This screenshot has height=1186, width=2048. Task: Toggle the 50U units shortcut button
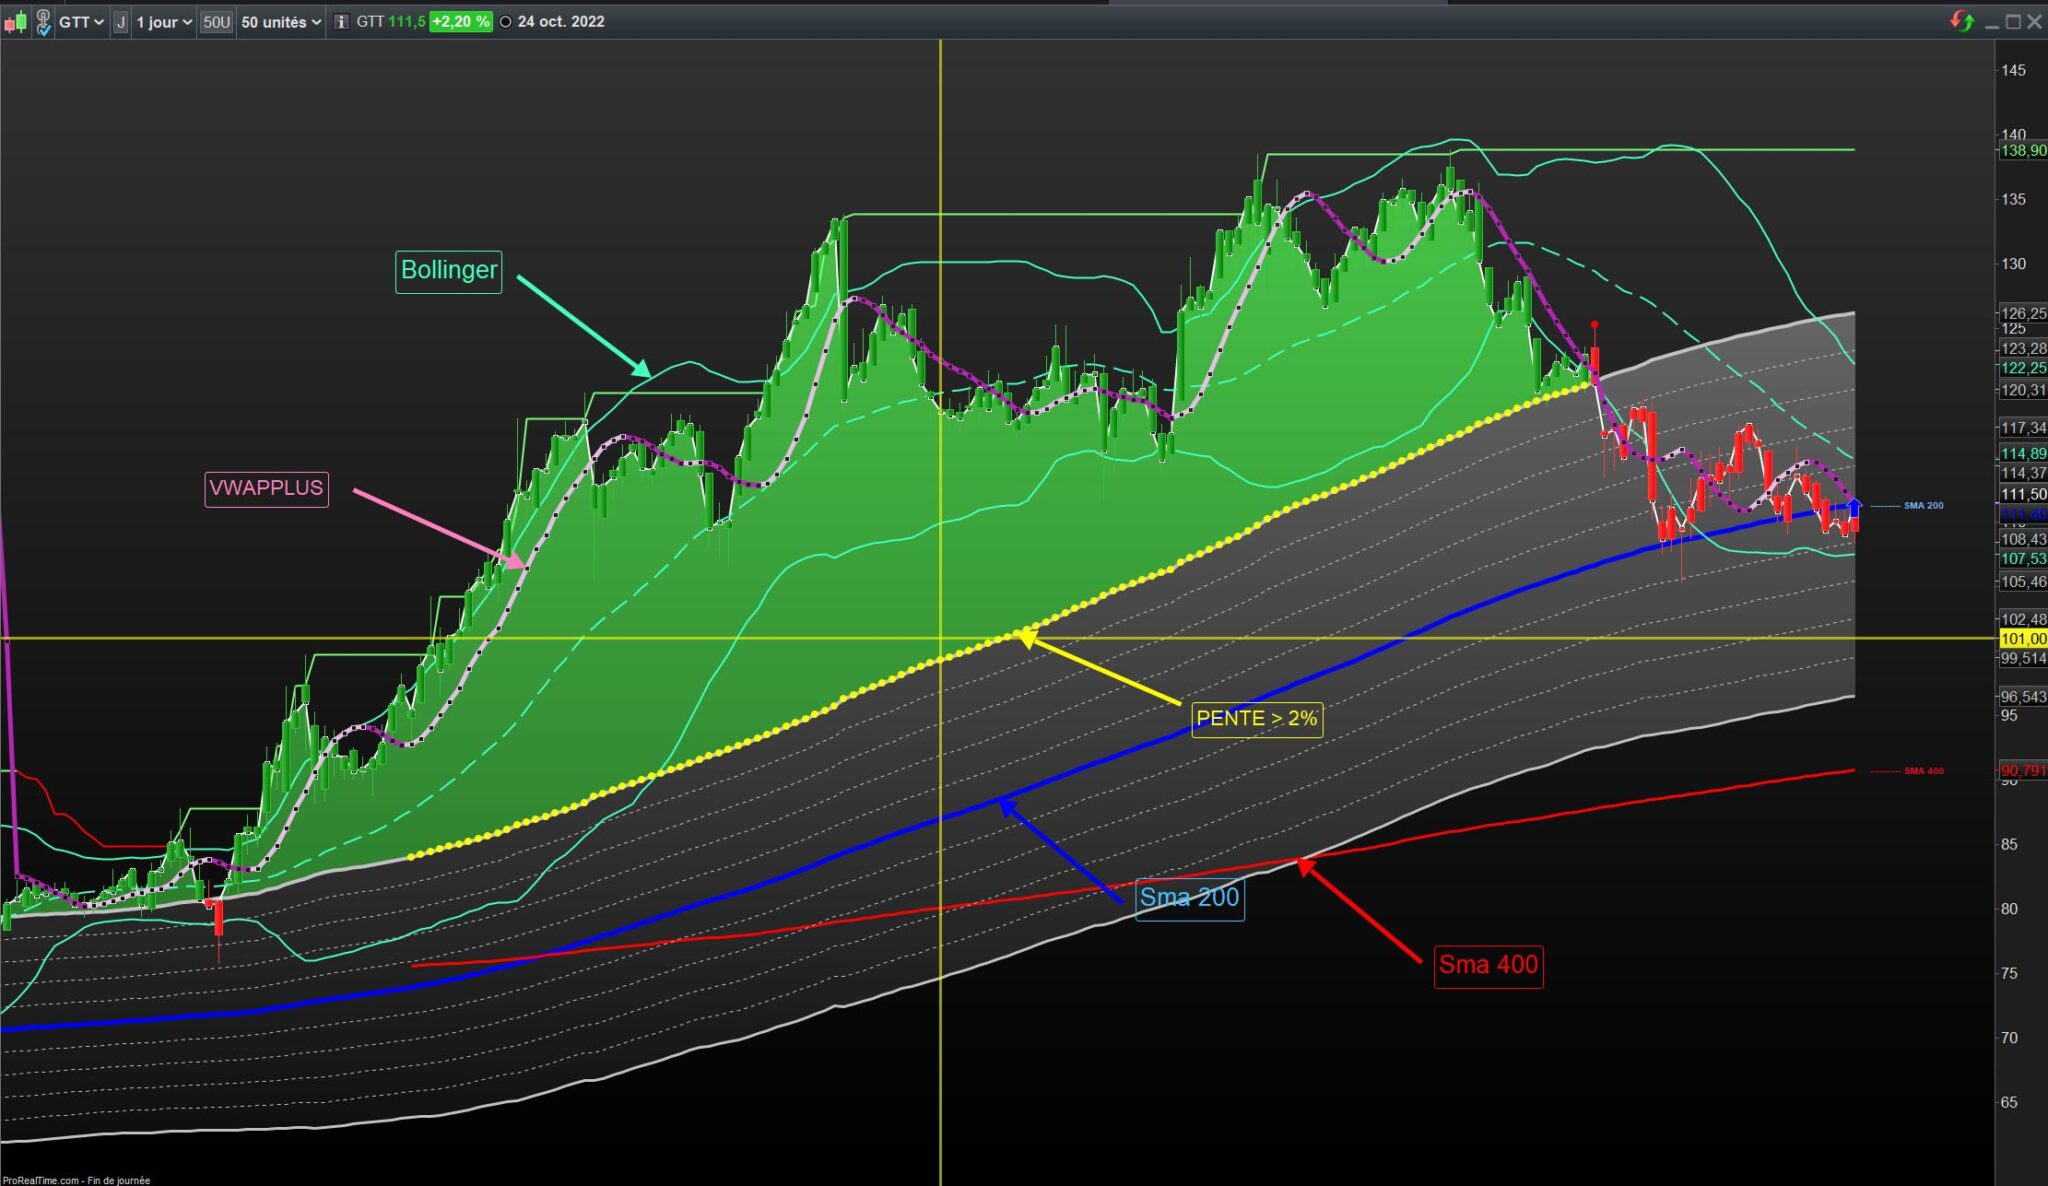[216, 22]
